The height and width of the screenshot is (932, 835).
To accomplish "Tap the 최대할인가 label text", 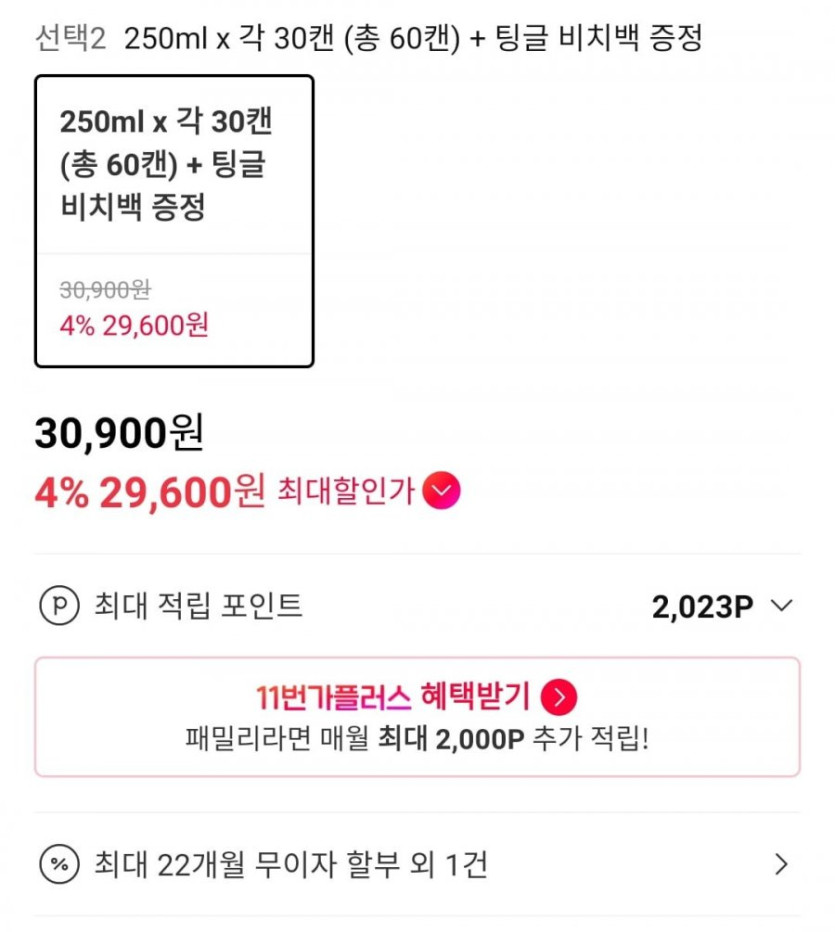I will point(344,491).
